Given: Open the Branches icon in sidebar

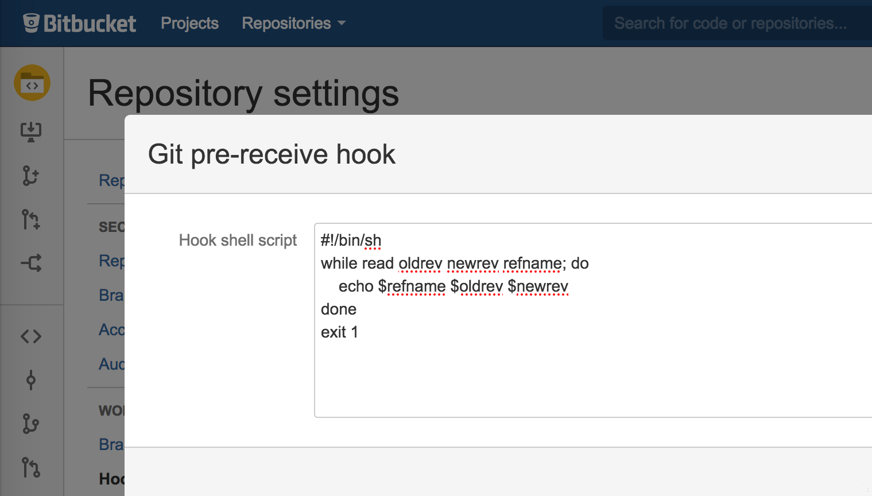Looking at the screenshot, I should point(31,424).
